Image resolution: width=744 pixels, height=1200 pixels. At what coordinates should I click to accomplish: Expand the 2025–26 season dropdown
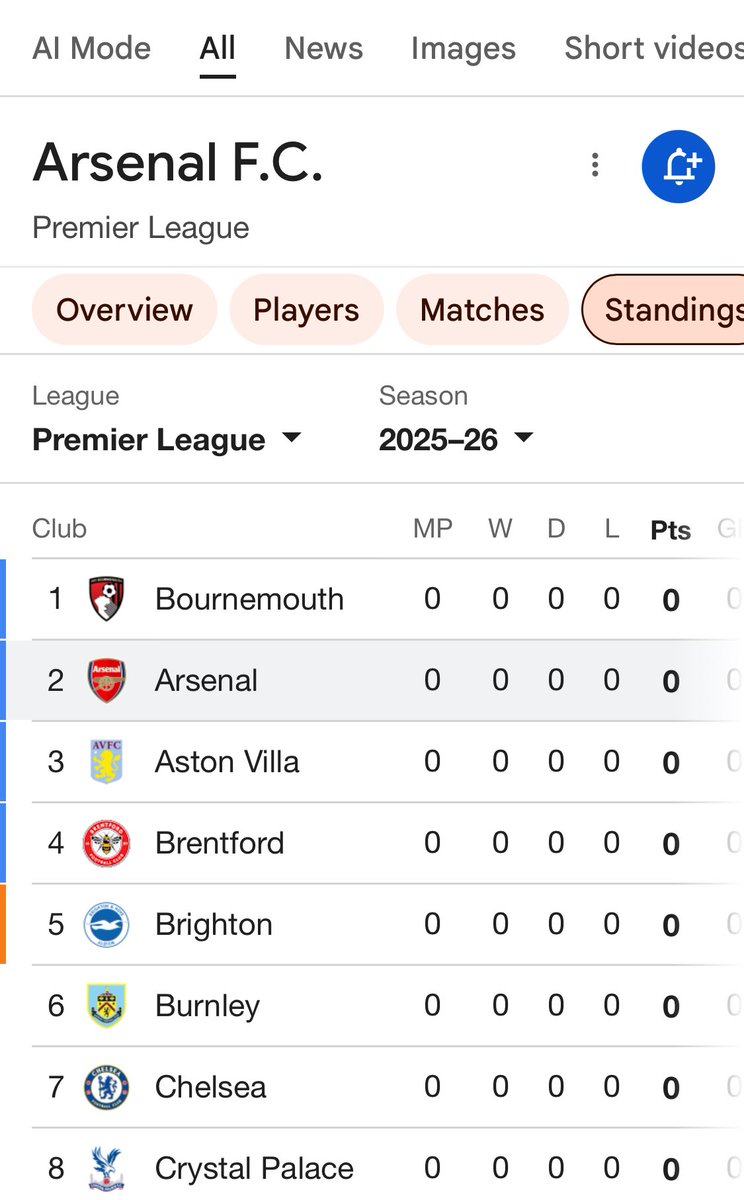point(456,440)
